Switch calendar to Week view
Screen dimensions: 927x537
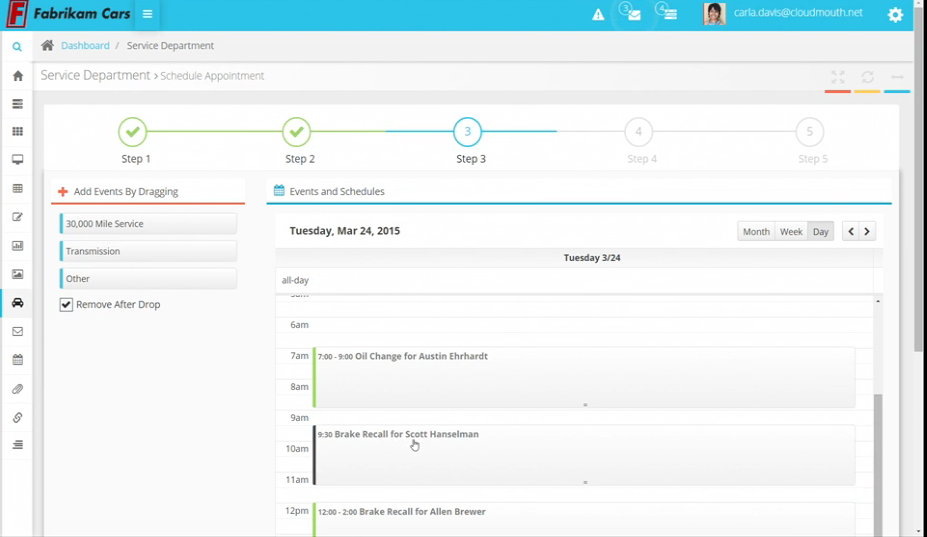coord(791,232)
